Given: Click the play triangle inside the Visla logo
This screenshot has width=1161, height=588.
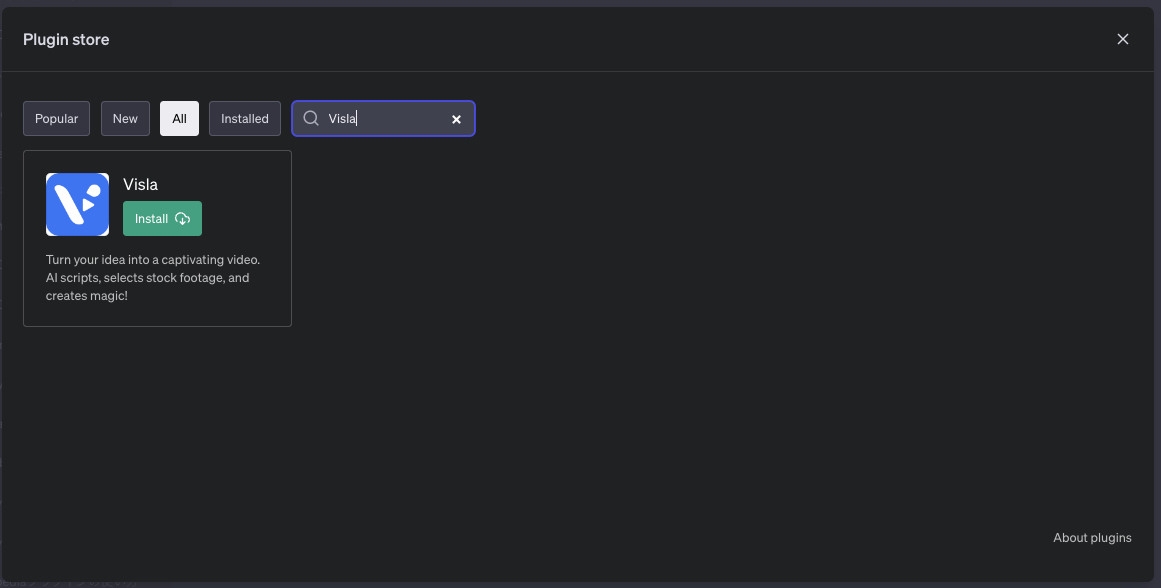Looking at the screenshot, I should point(89,203).
